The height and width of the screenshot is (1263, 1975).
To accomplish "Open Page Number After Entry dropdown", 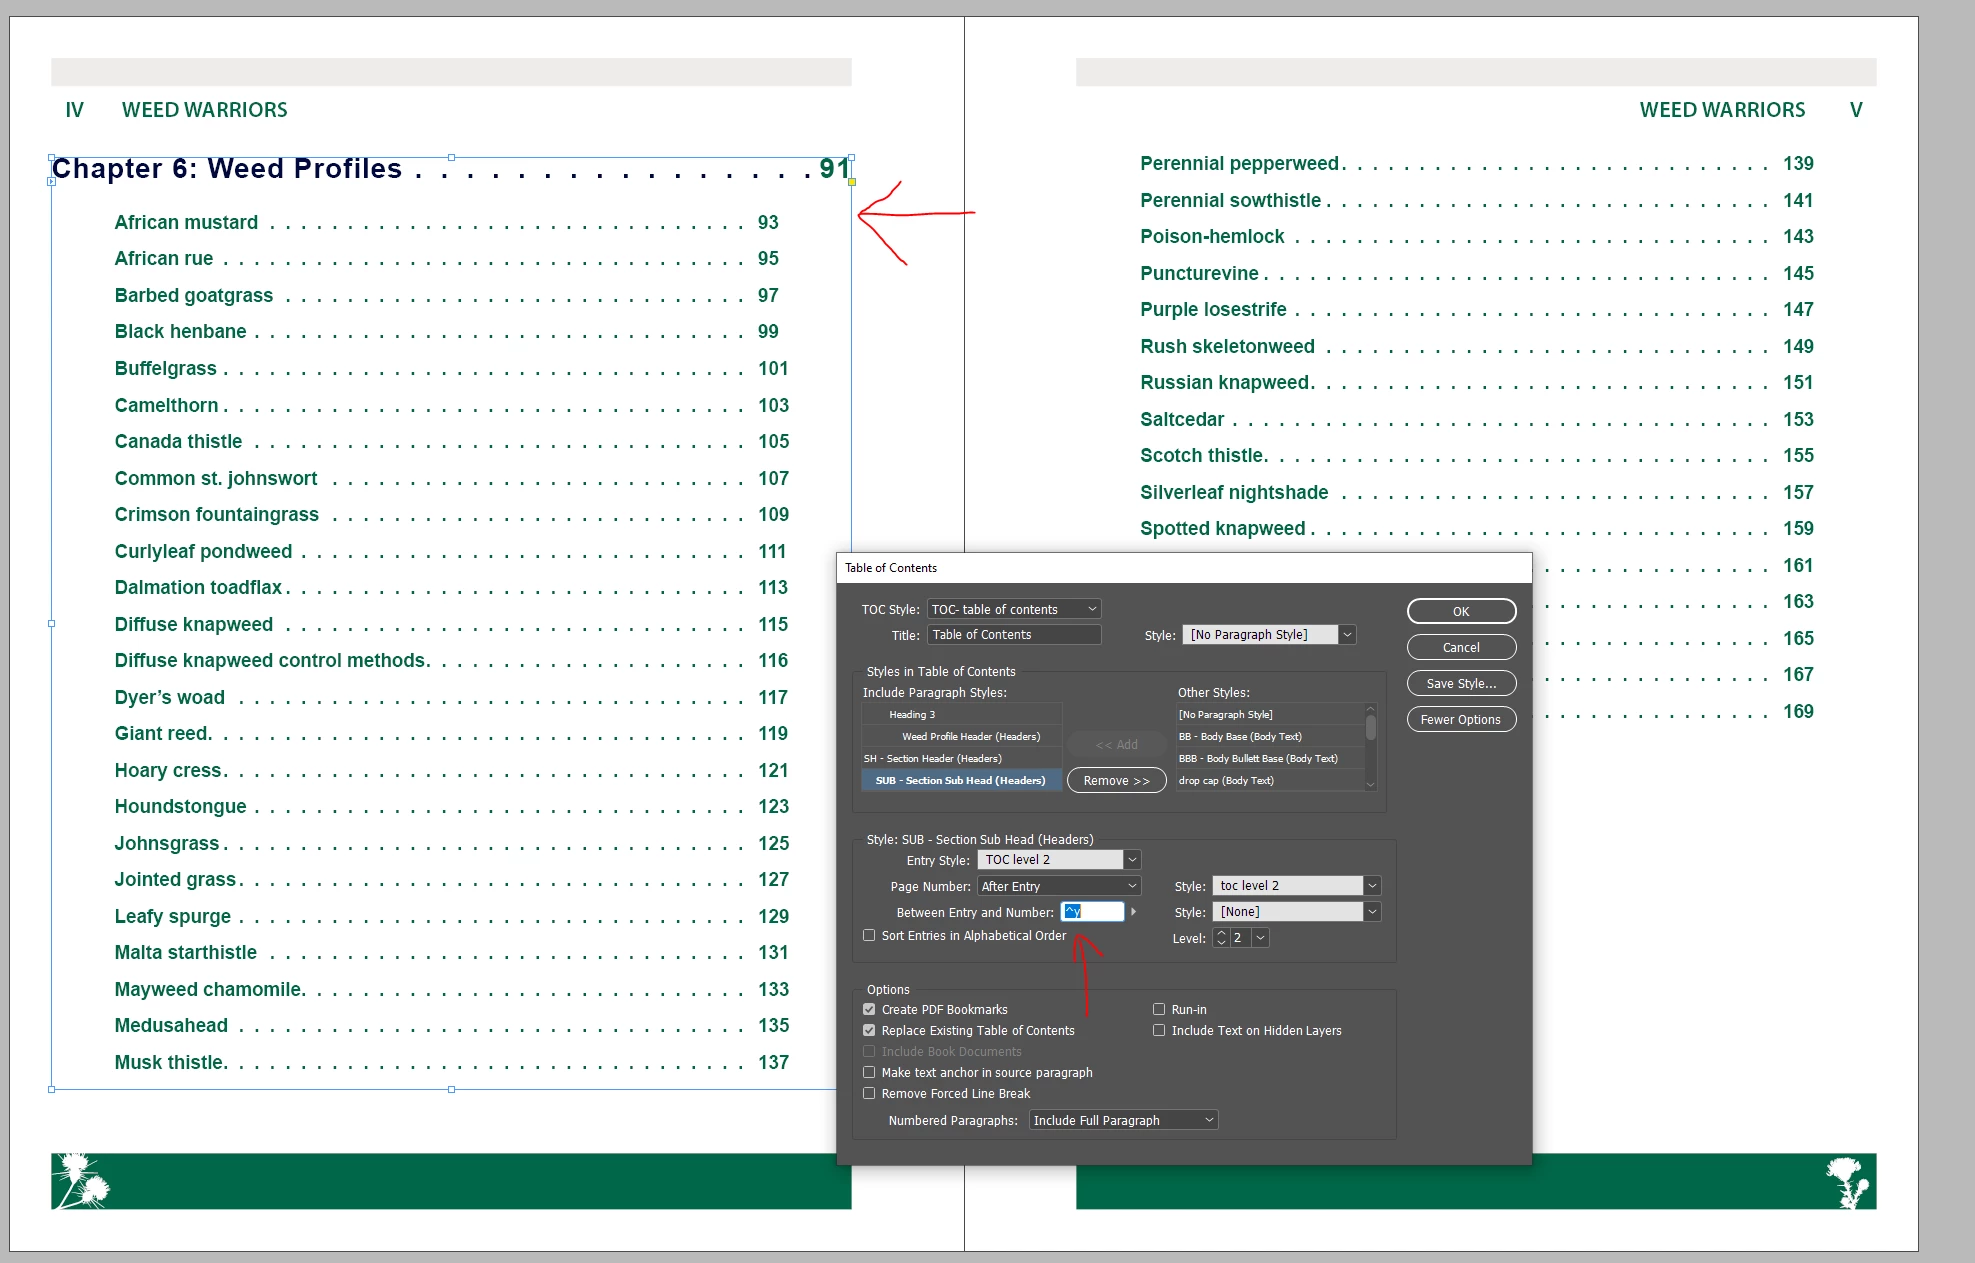I will (1059, 886).
